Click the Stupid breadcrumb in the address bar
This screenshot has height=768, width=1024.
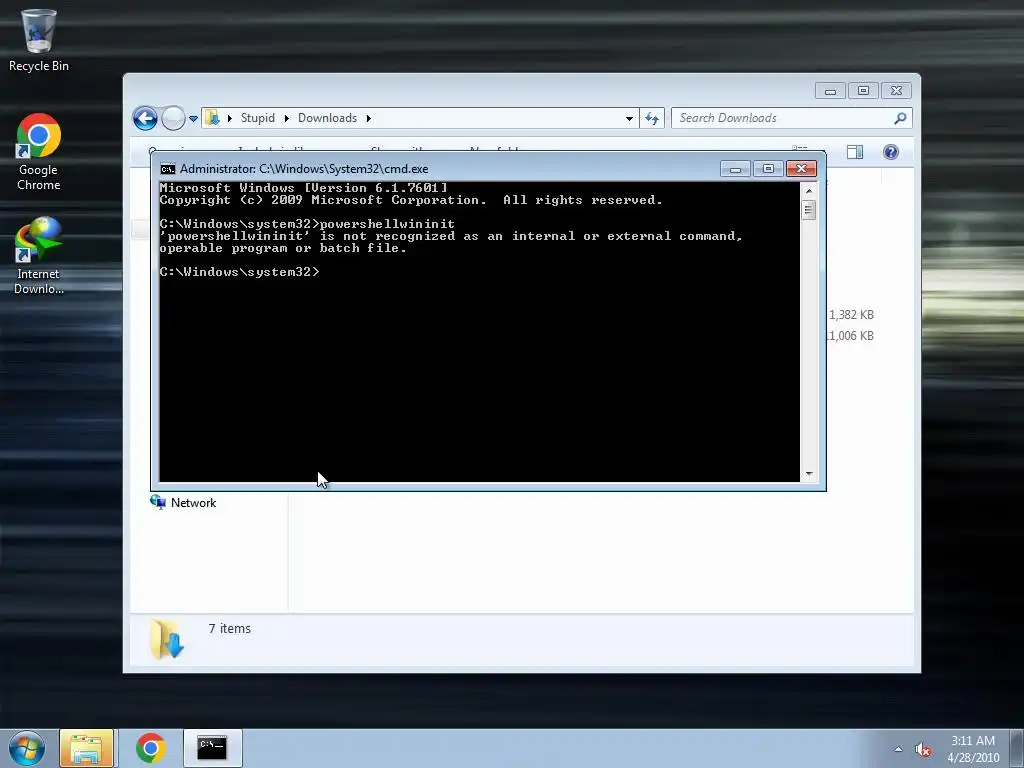257,118
